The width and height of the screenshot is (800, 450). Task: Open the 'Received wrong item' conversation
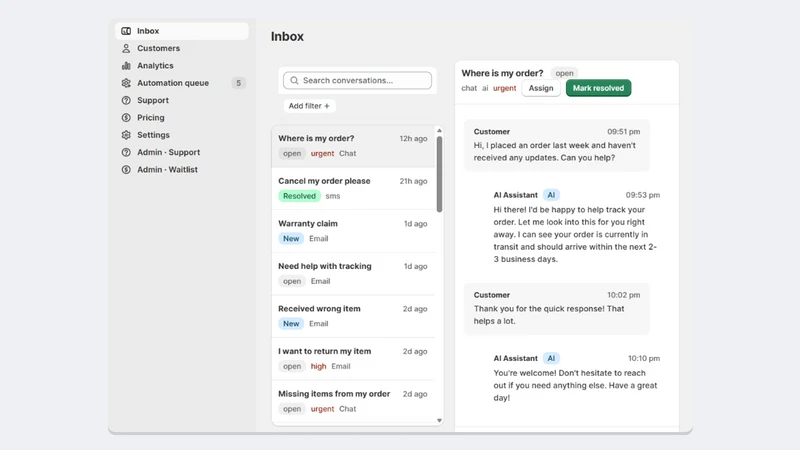[353, 316]
